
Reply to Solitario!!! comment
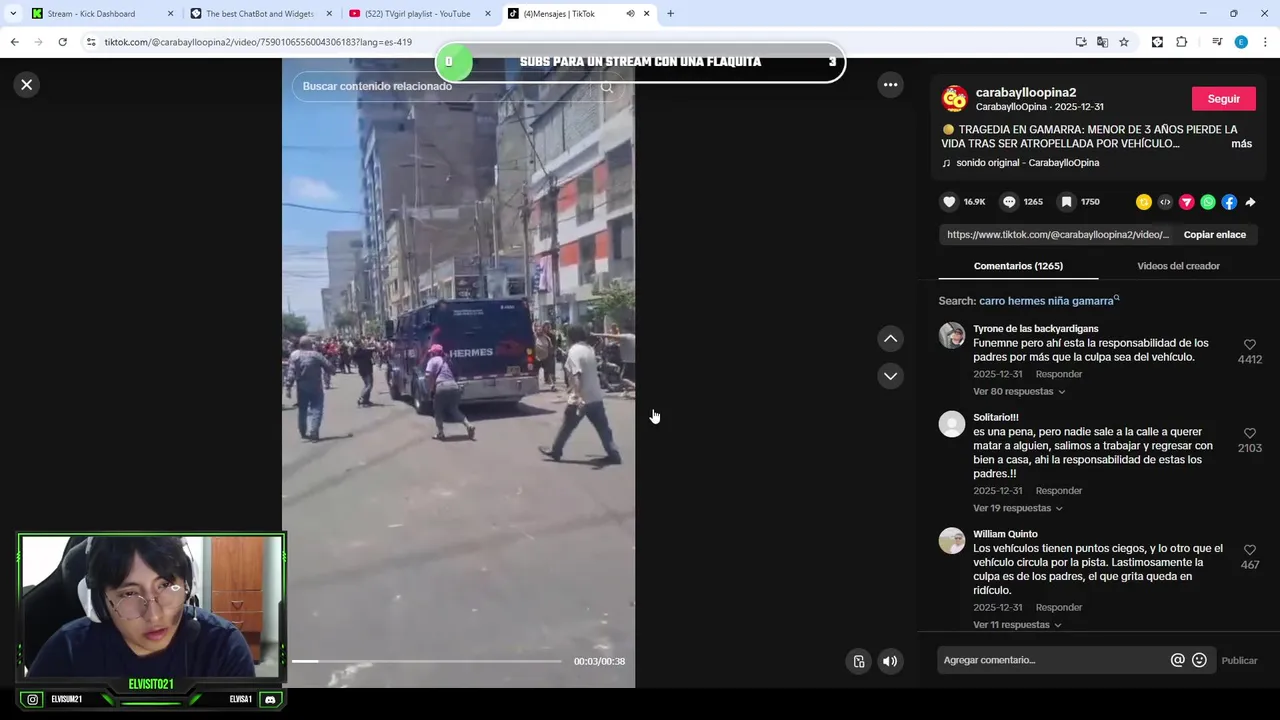tap(1059, 491)
